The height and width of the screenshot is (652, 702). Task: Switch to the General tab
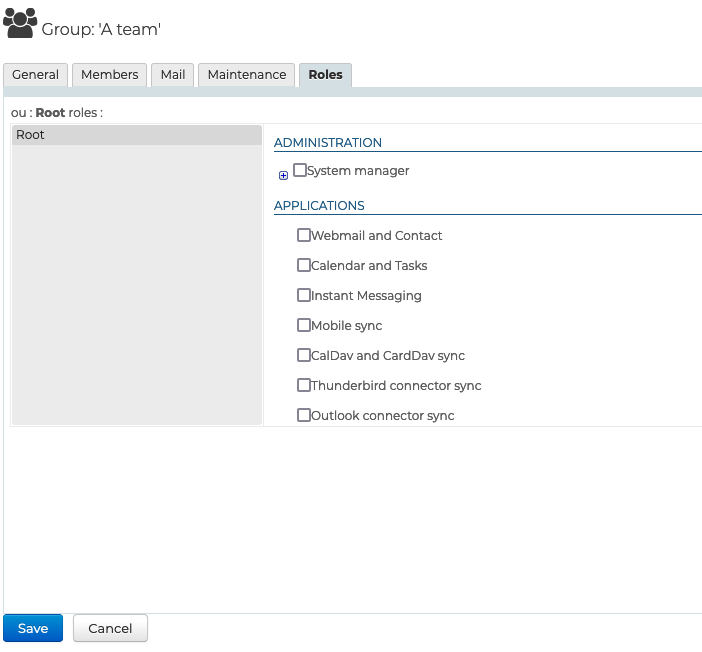[36, 75]
